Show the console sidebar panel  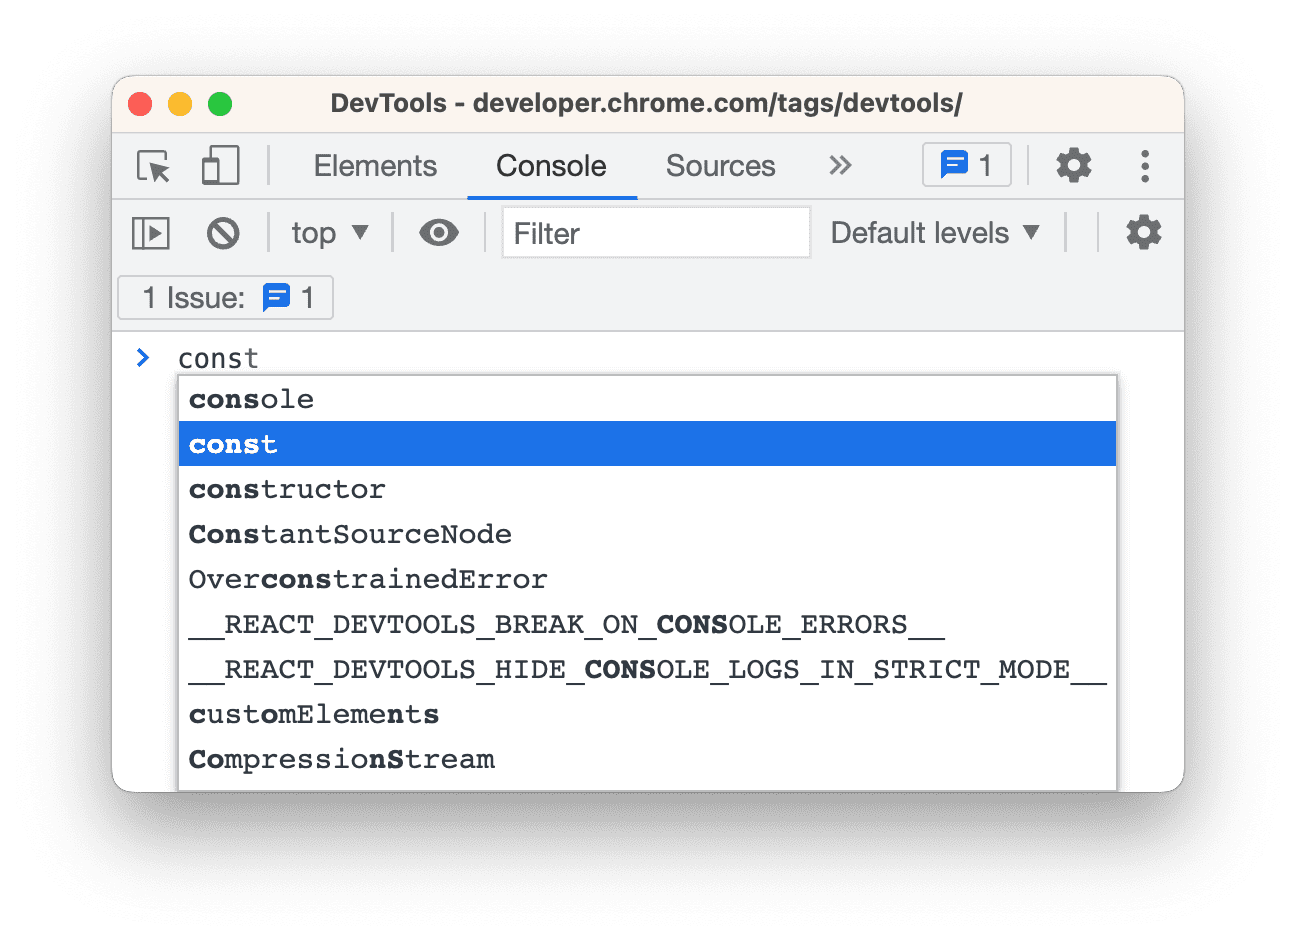pos(150,232)
